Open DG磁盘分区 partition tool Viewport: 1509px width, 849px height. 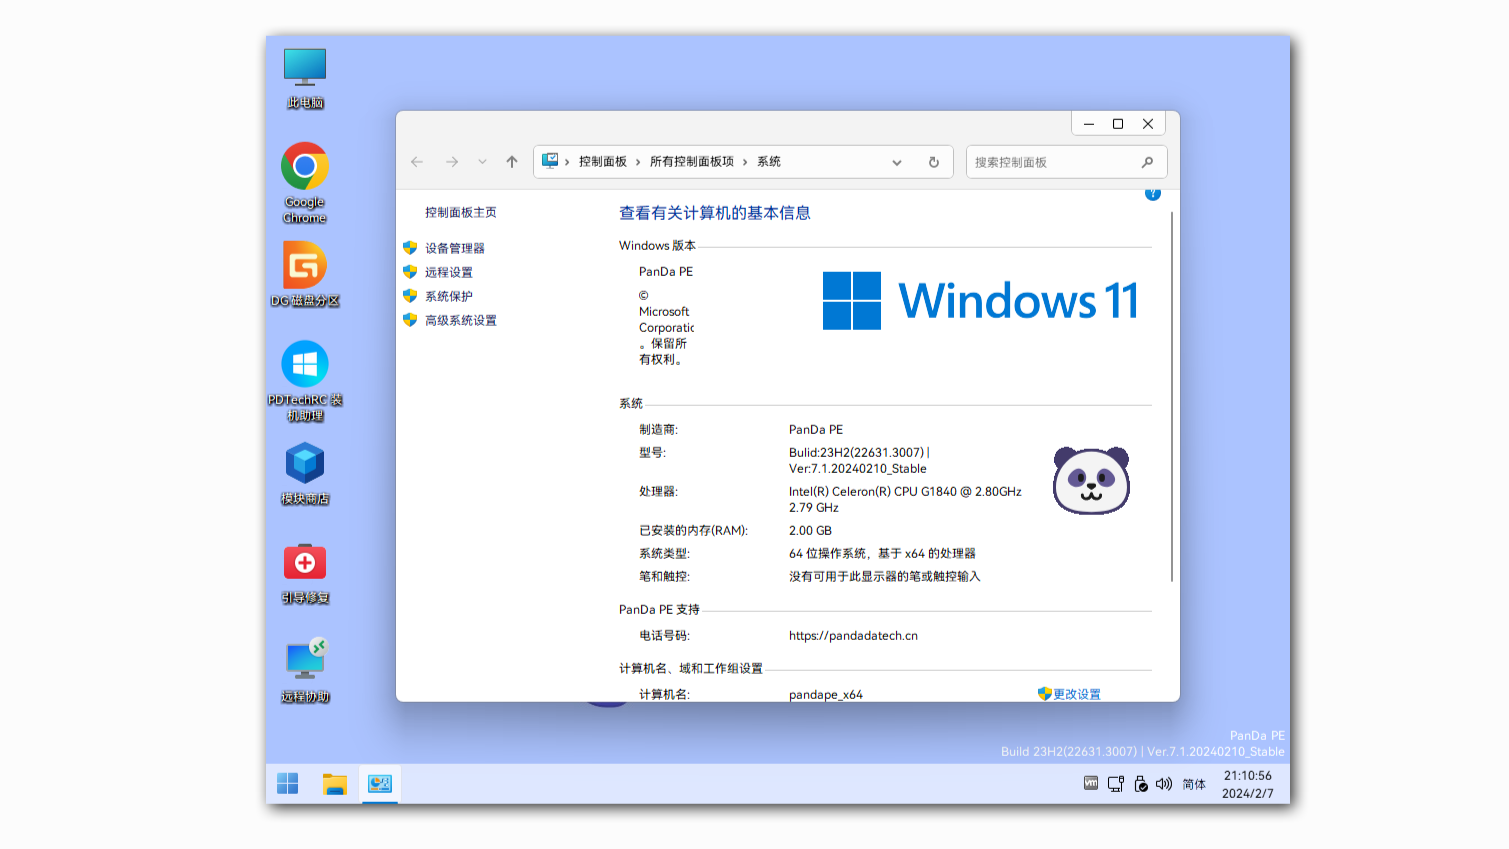pyautogui.click(x=304, y=263)
